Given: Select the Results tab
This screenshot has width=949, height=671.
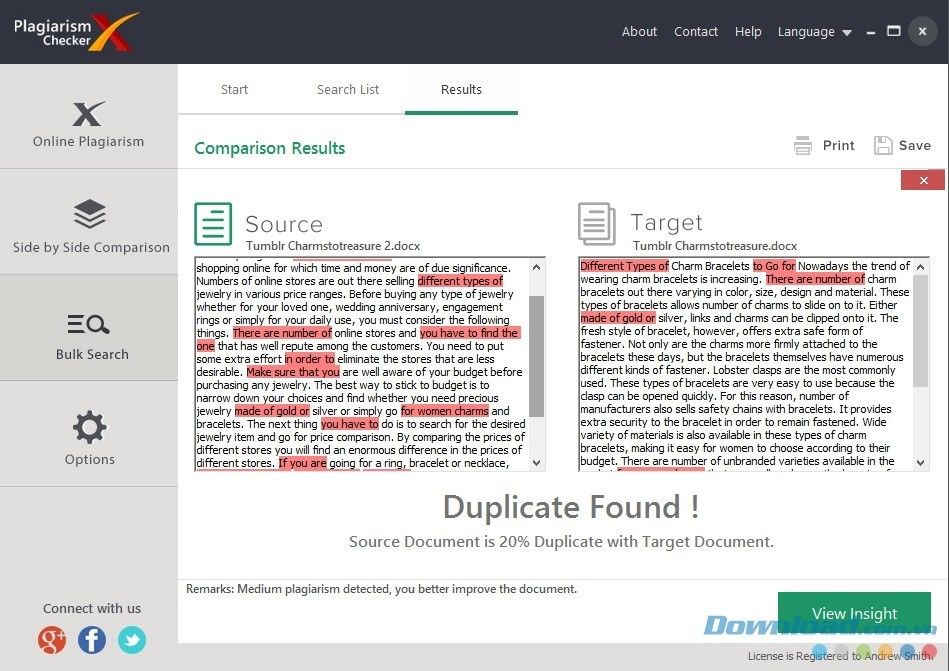Looking at the screenshot, I should [x=461, y=90].
